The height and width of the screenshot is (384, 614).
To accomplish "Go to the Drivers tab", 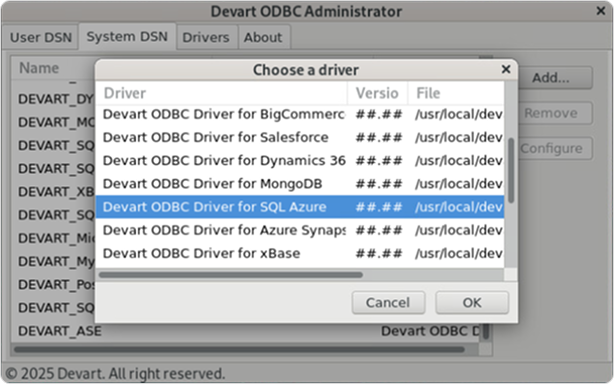I will [206, 37].
